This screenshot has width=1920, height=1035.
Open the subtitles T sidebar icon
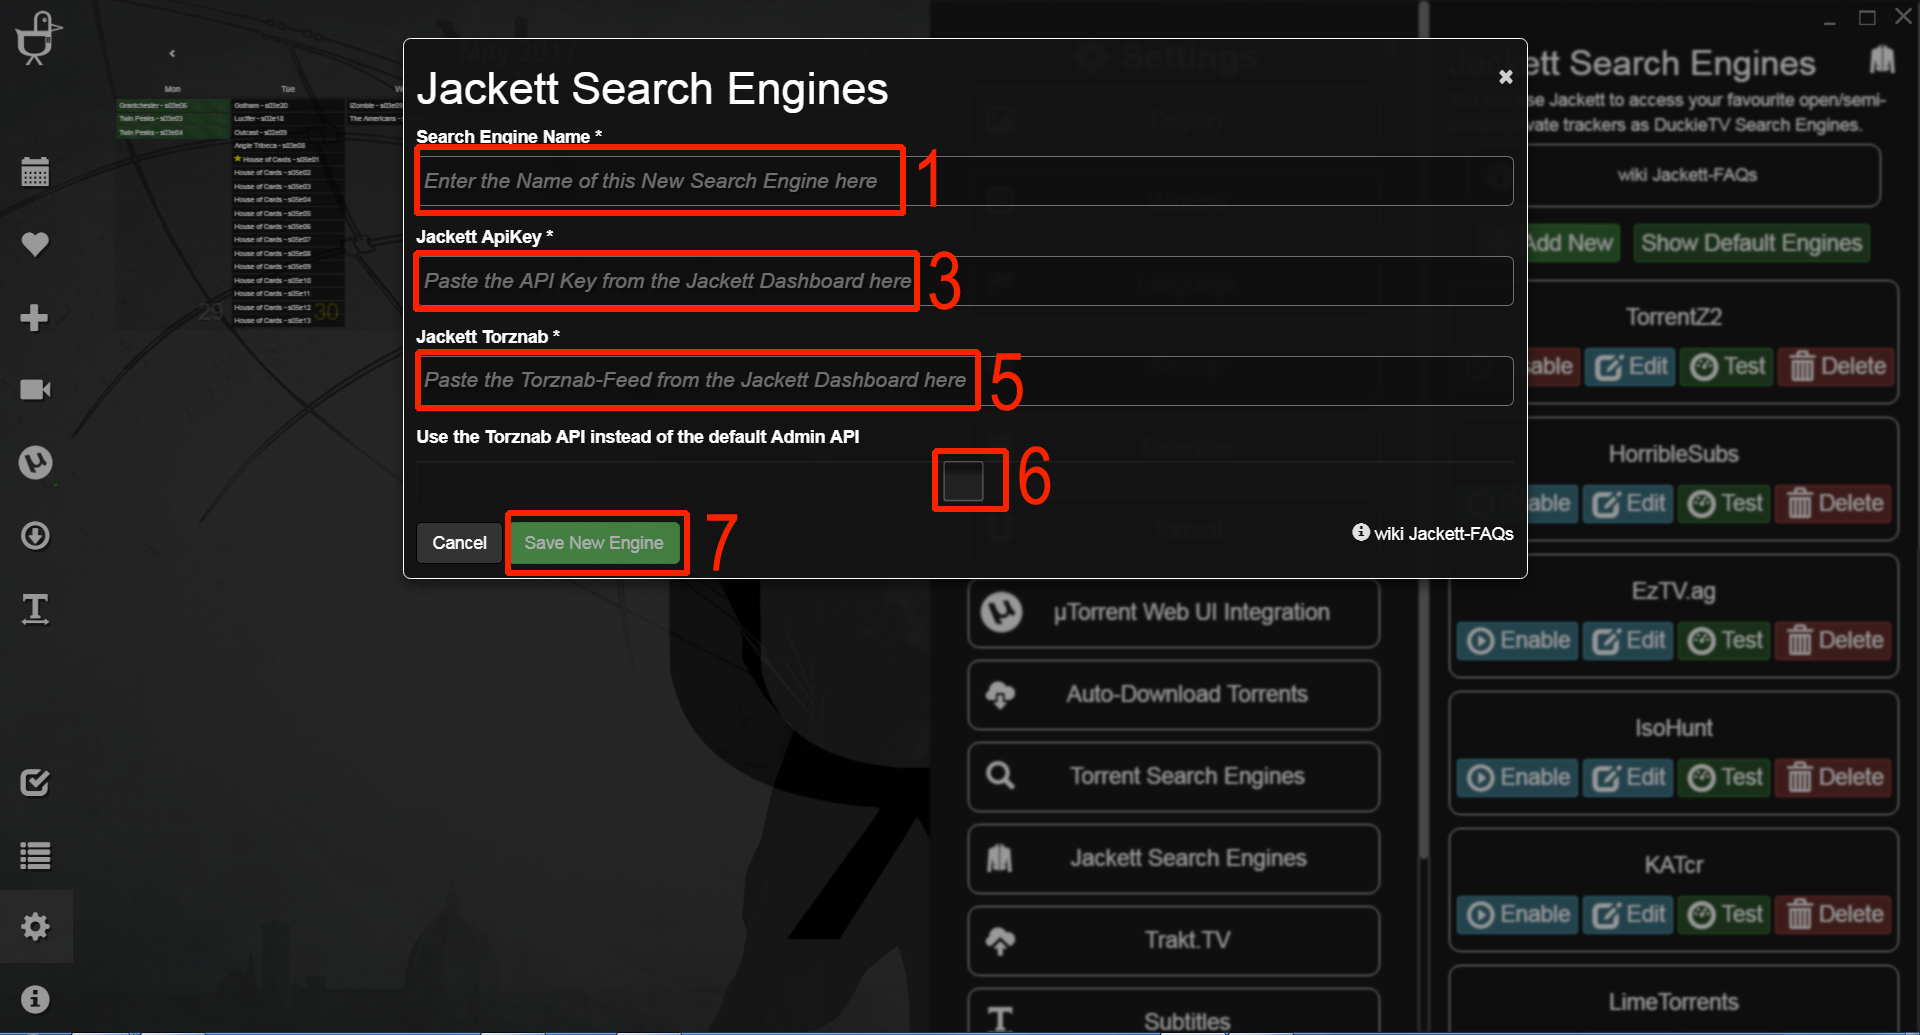pyautogui.click(x=35, y=609)
